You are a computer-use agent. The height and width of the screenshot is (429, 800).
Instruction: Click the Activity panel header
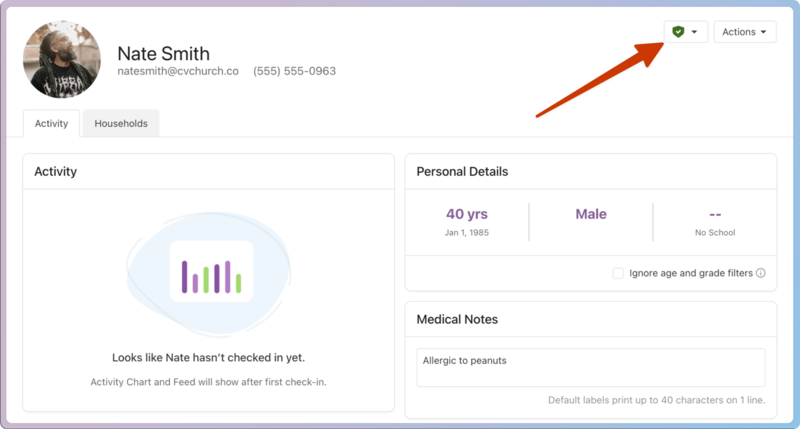[x=56, y=171]
